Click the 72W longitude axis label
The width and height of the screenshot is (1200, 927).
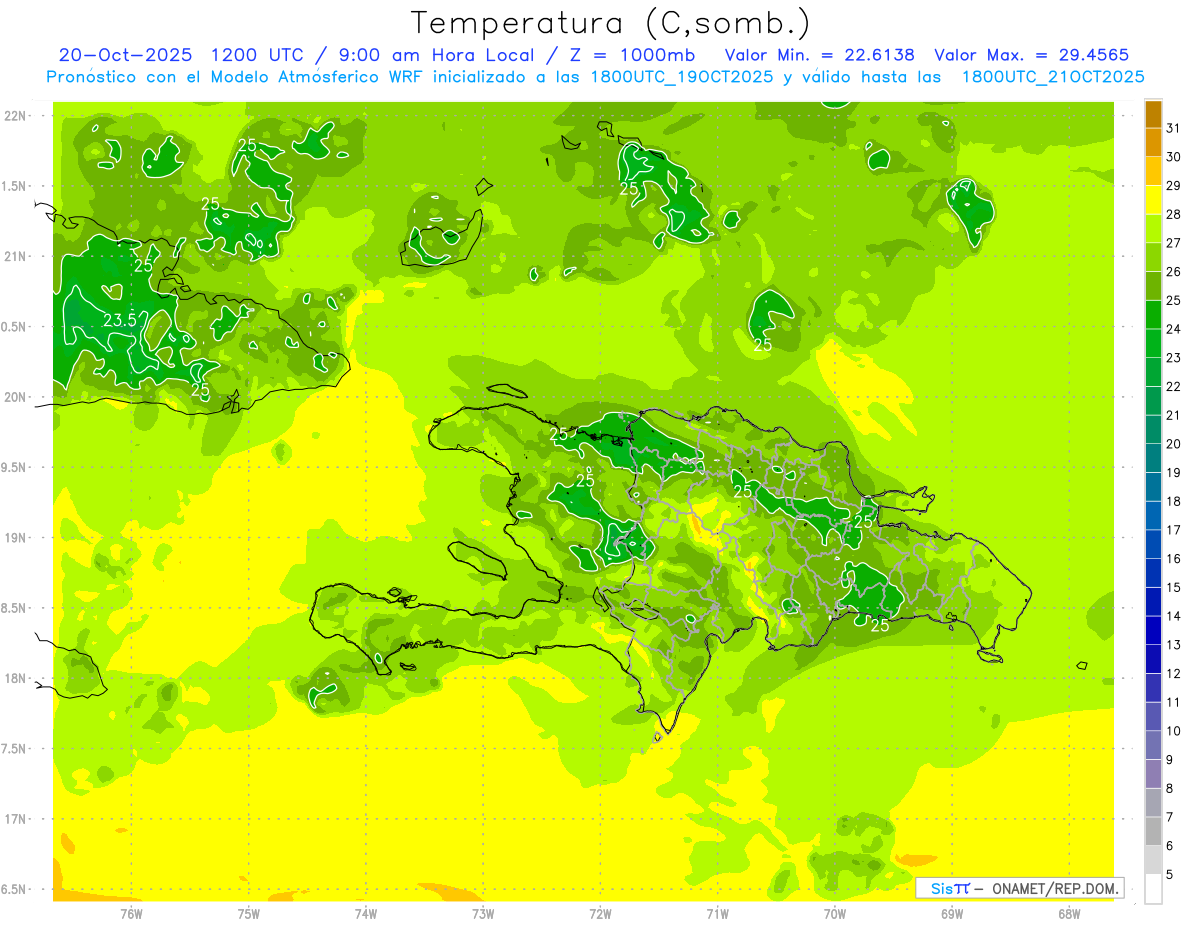(x=600, y=913)
